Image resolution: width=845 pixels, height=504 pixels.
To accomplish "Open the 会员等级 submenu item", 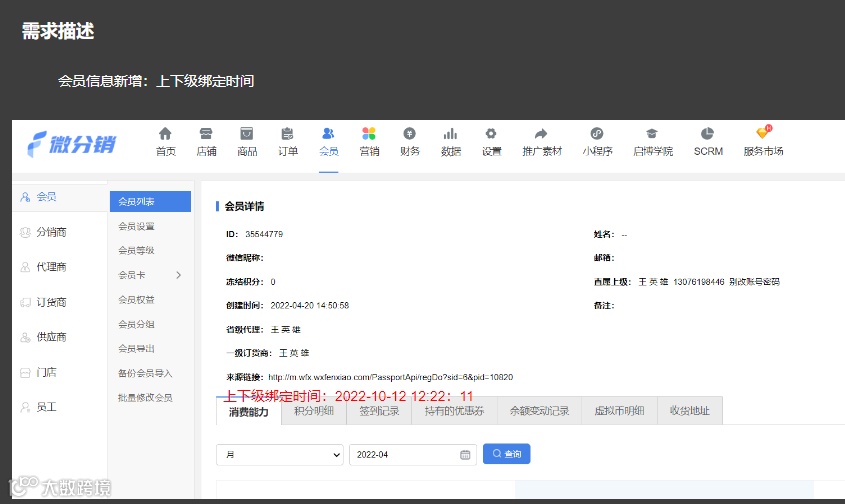I will tap(136, 251).
